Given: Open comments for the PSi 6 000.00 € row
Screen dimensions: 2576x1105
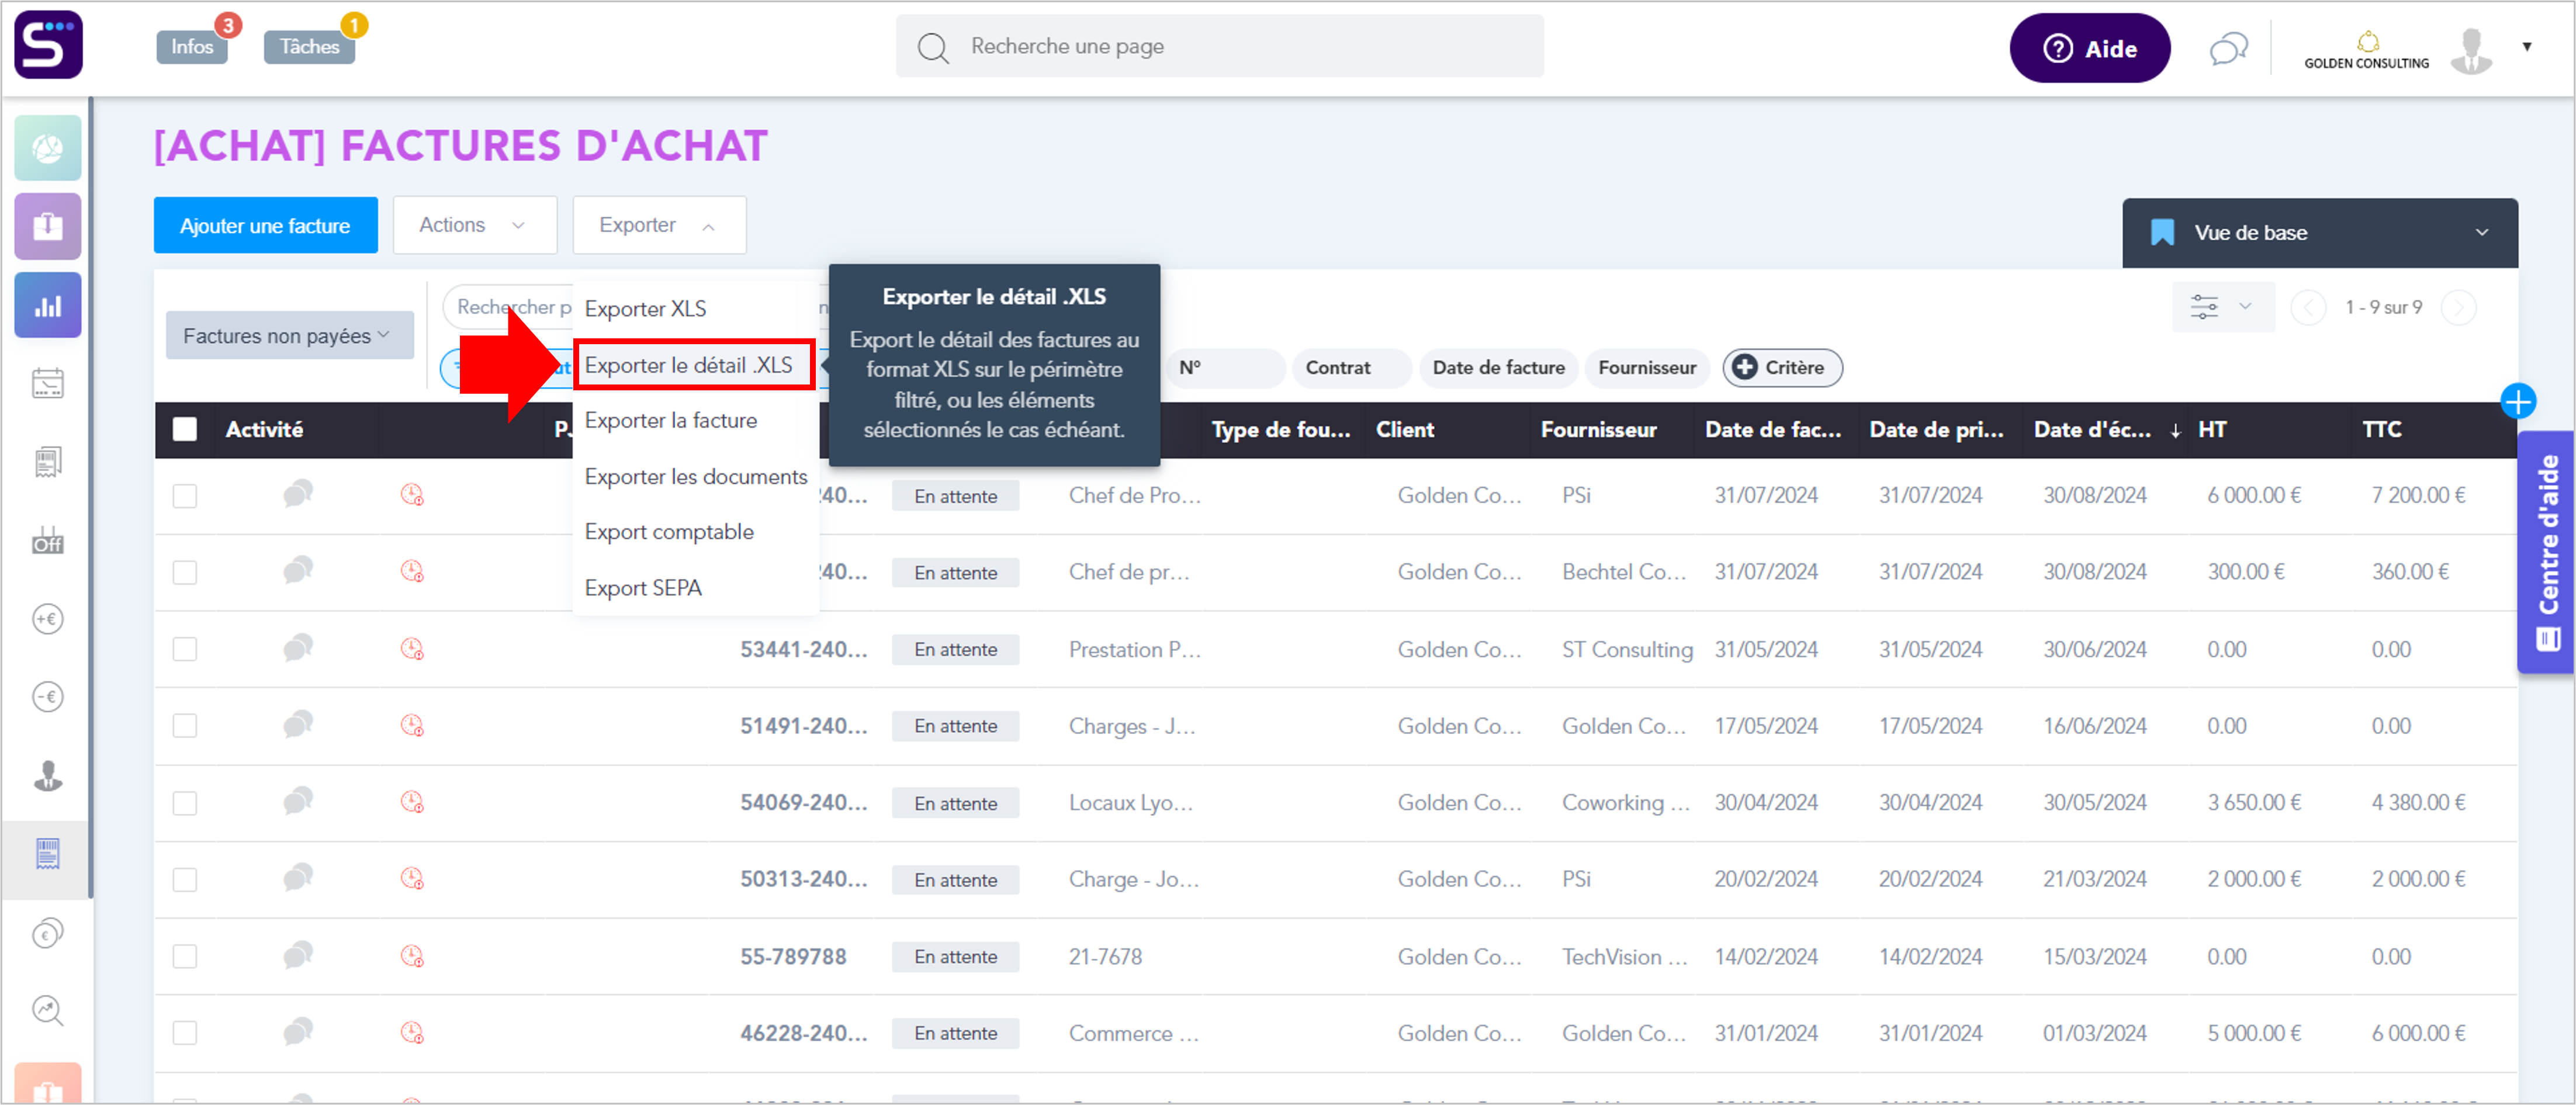Looking at the screenshot, I should [x=298, y=494].
